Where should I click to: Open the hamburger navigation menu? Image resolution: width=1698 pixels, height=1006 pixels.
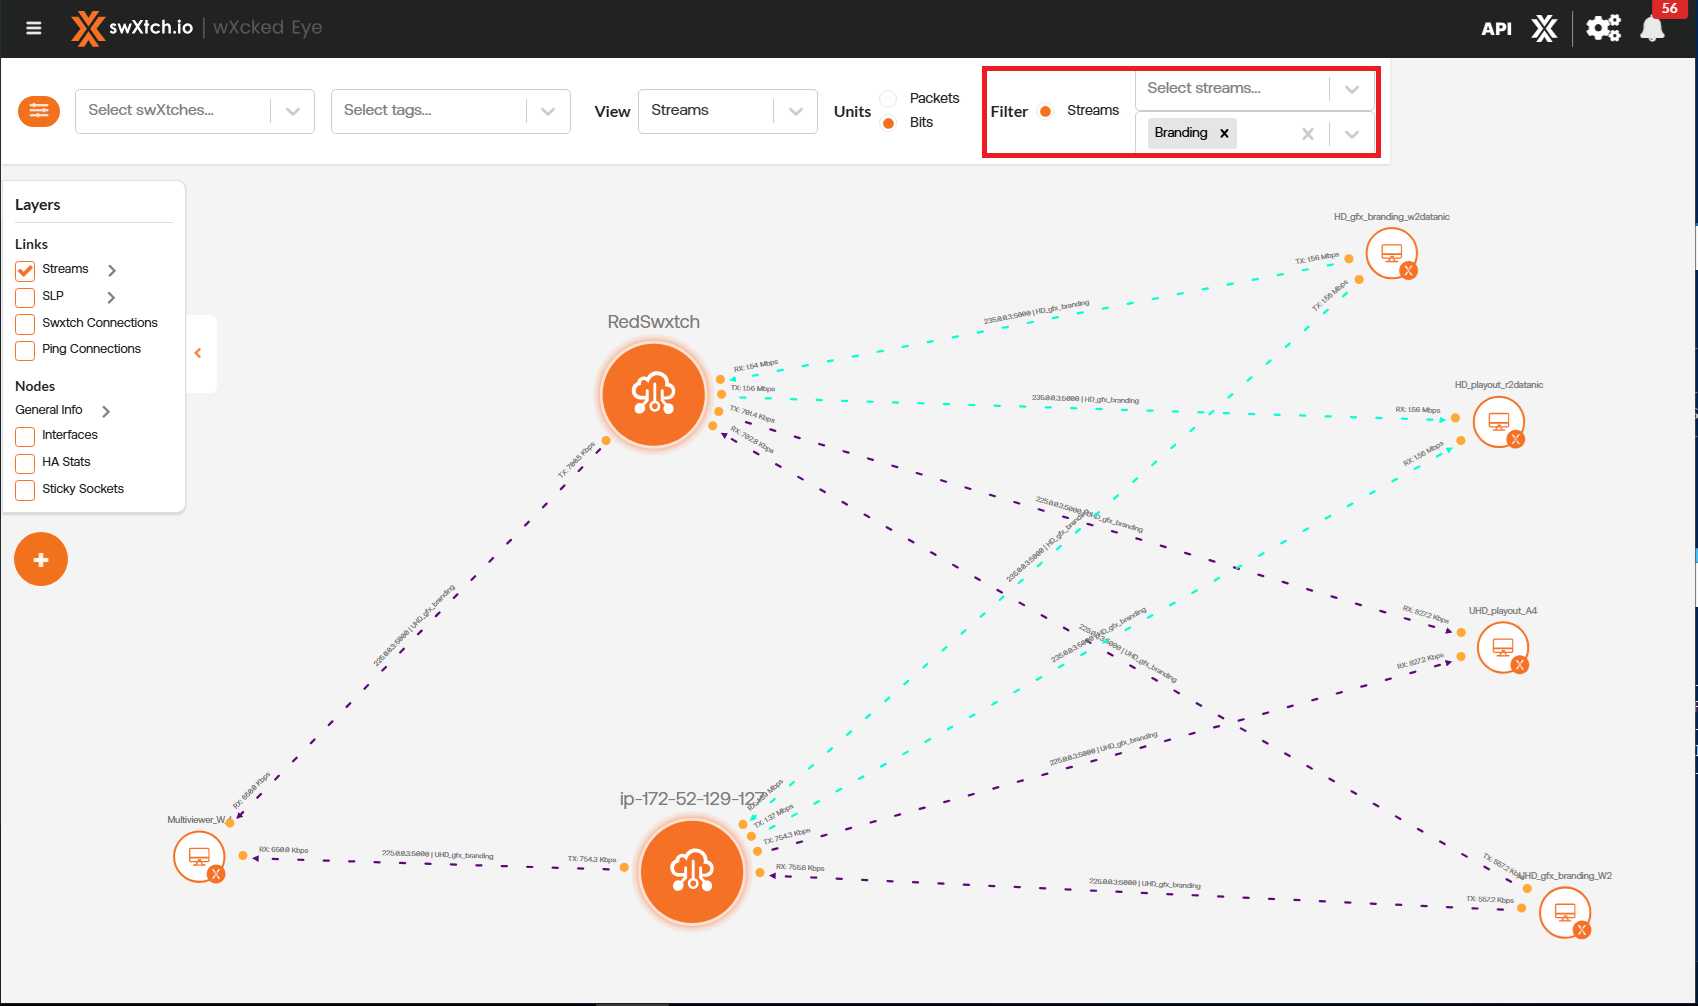pos(34,28)
